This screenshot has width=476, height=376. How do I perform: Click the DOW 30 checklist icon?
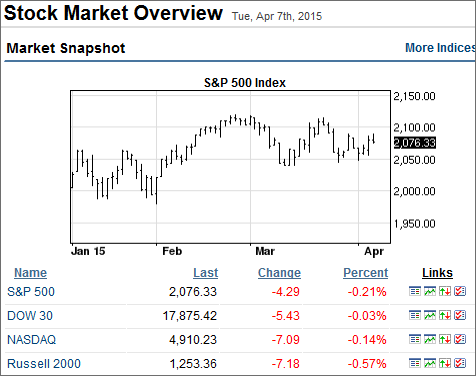[460, 315]
